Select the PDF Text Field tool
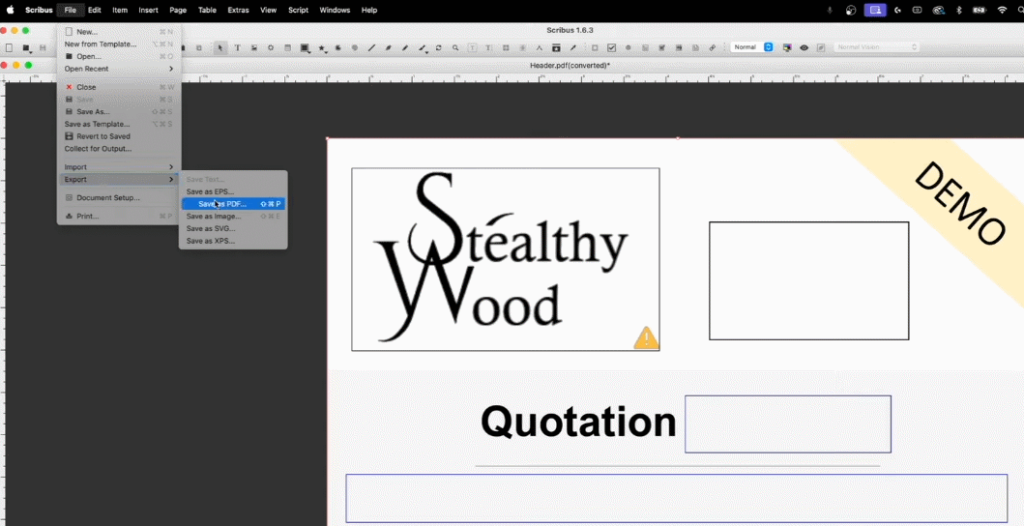The width and height of the screenshot is (1024, 526). (645, 48)
